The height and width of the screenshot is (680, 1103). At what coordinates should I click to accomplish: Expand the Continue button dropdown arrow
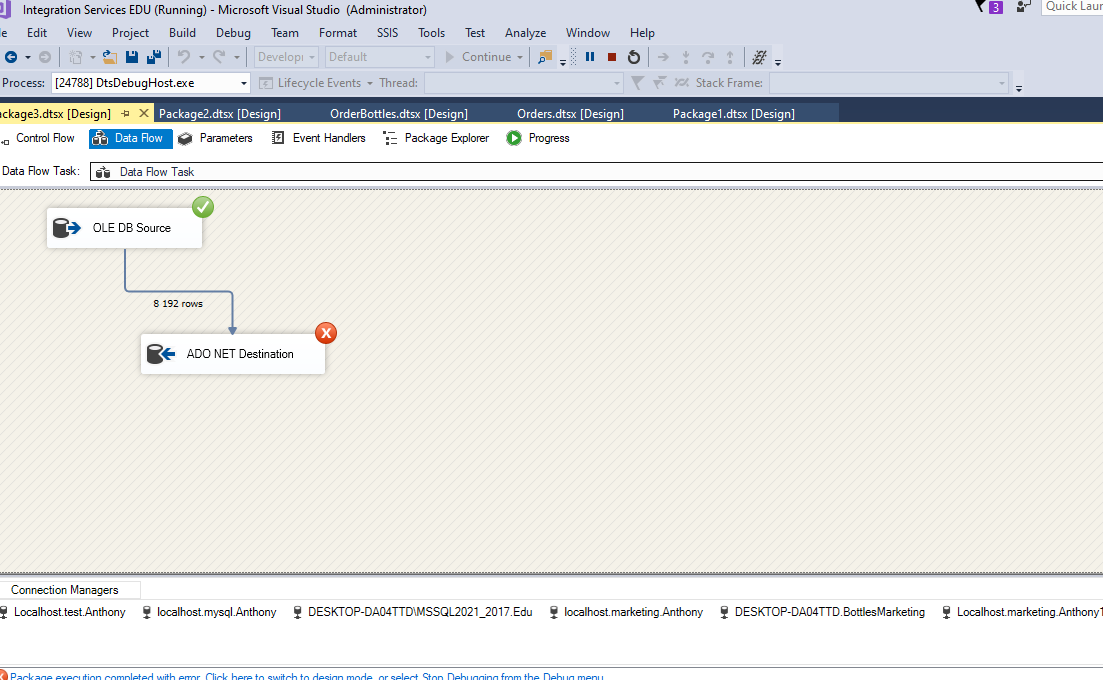pyautogui.click(x=520, y=57)
